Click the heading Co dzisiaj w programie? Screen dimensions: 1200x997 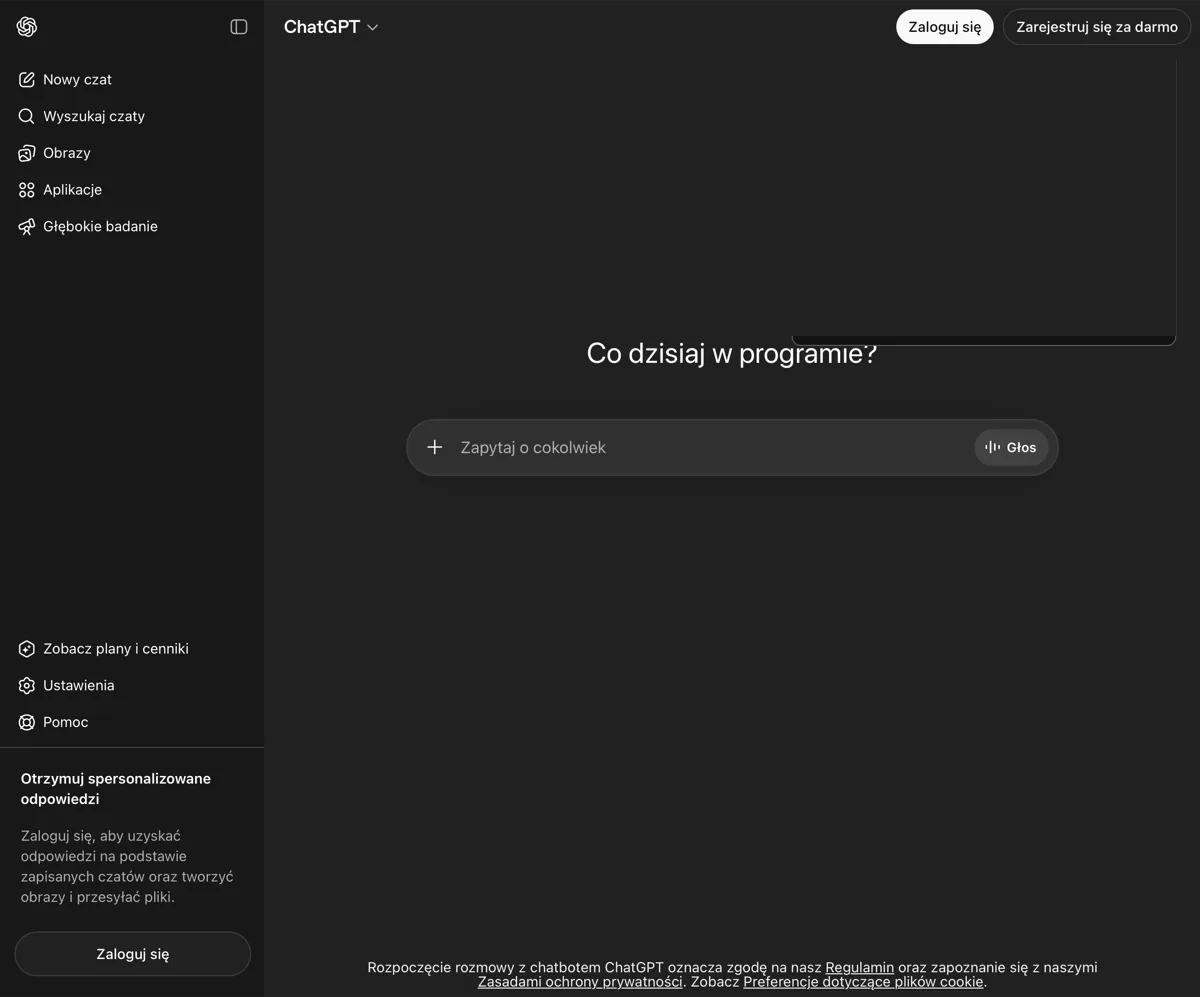coord(732,354)
